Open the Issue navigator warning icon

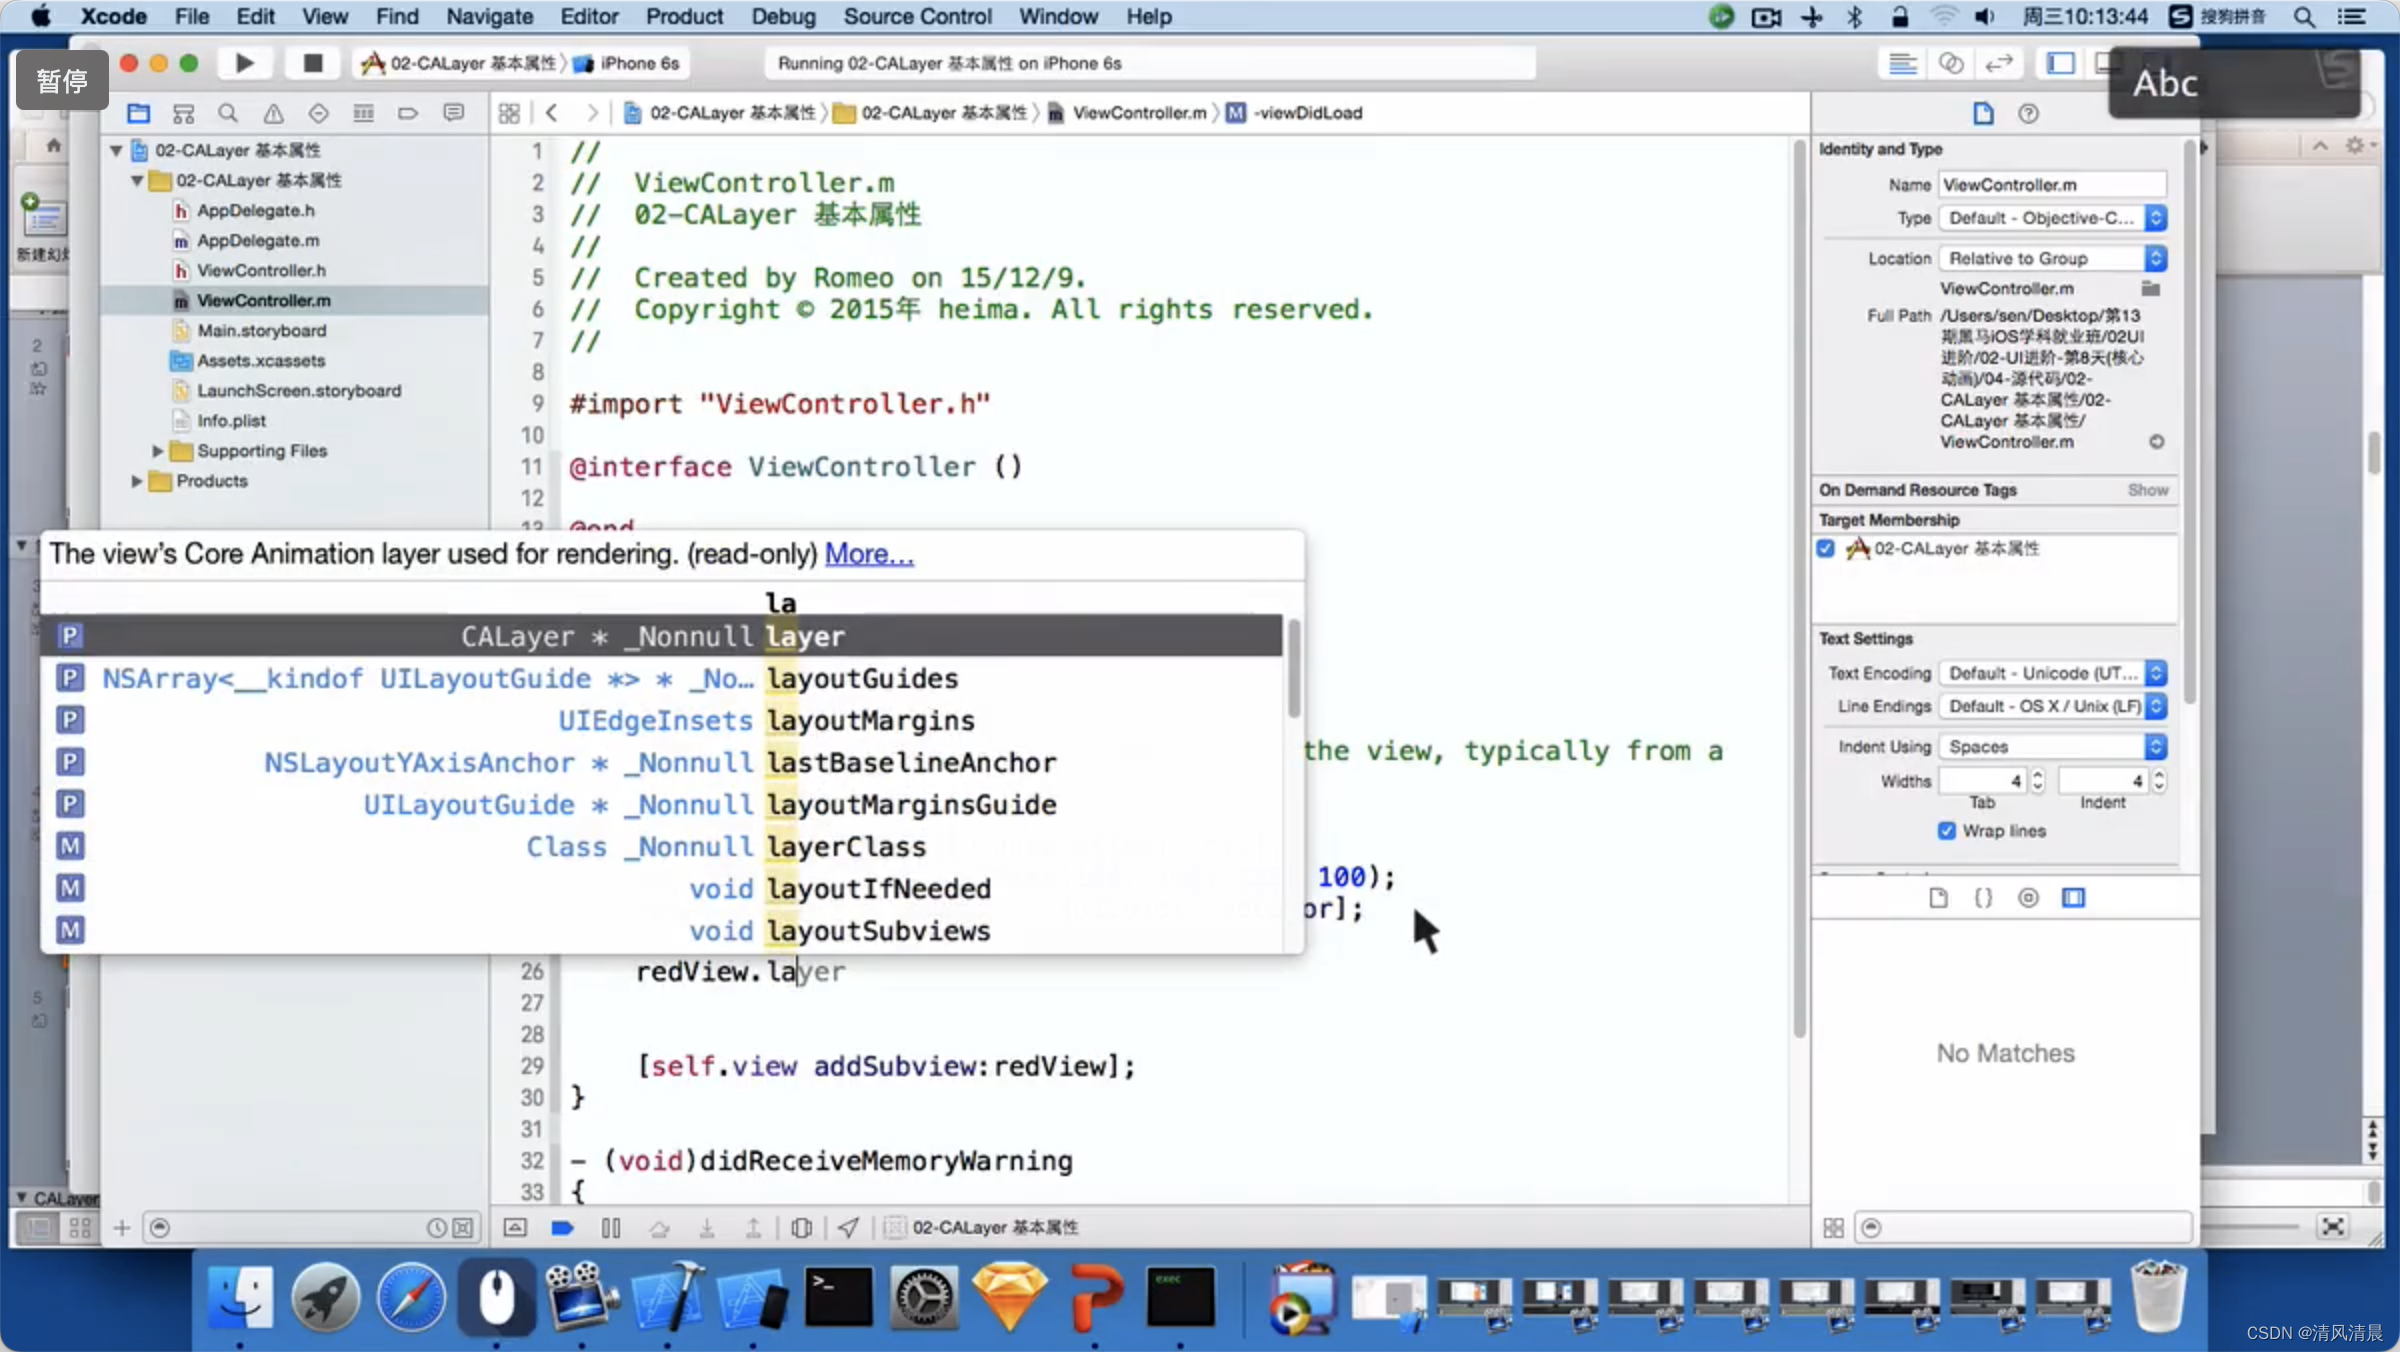[273, 113]
